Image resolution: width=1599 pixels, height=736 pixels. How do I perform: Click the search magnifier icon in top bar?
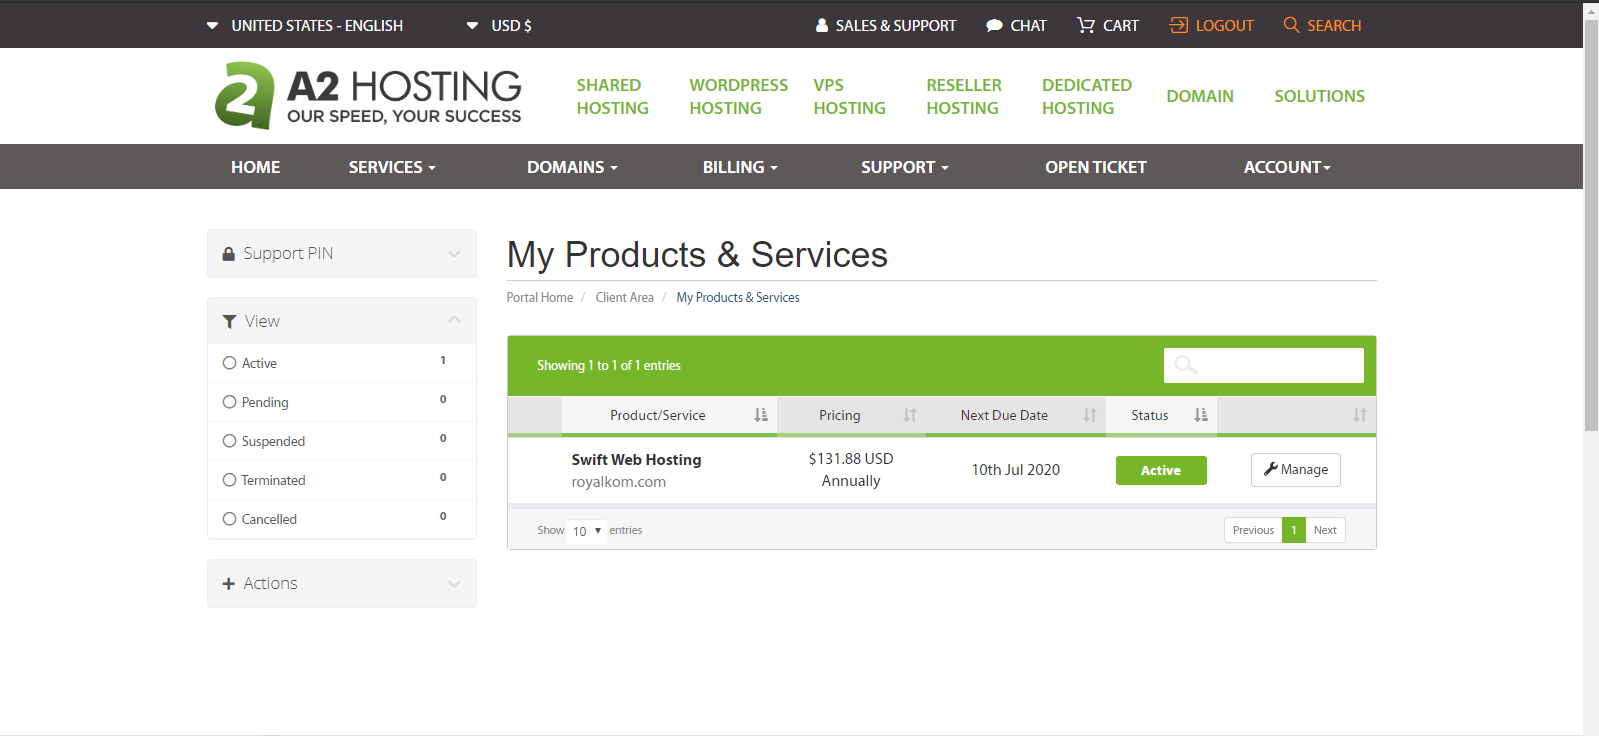[x=1292, y=25]
